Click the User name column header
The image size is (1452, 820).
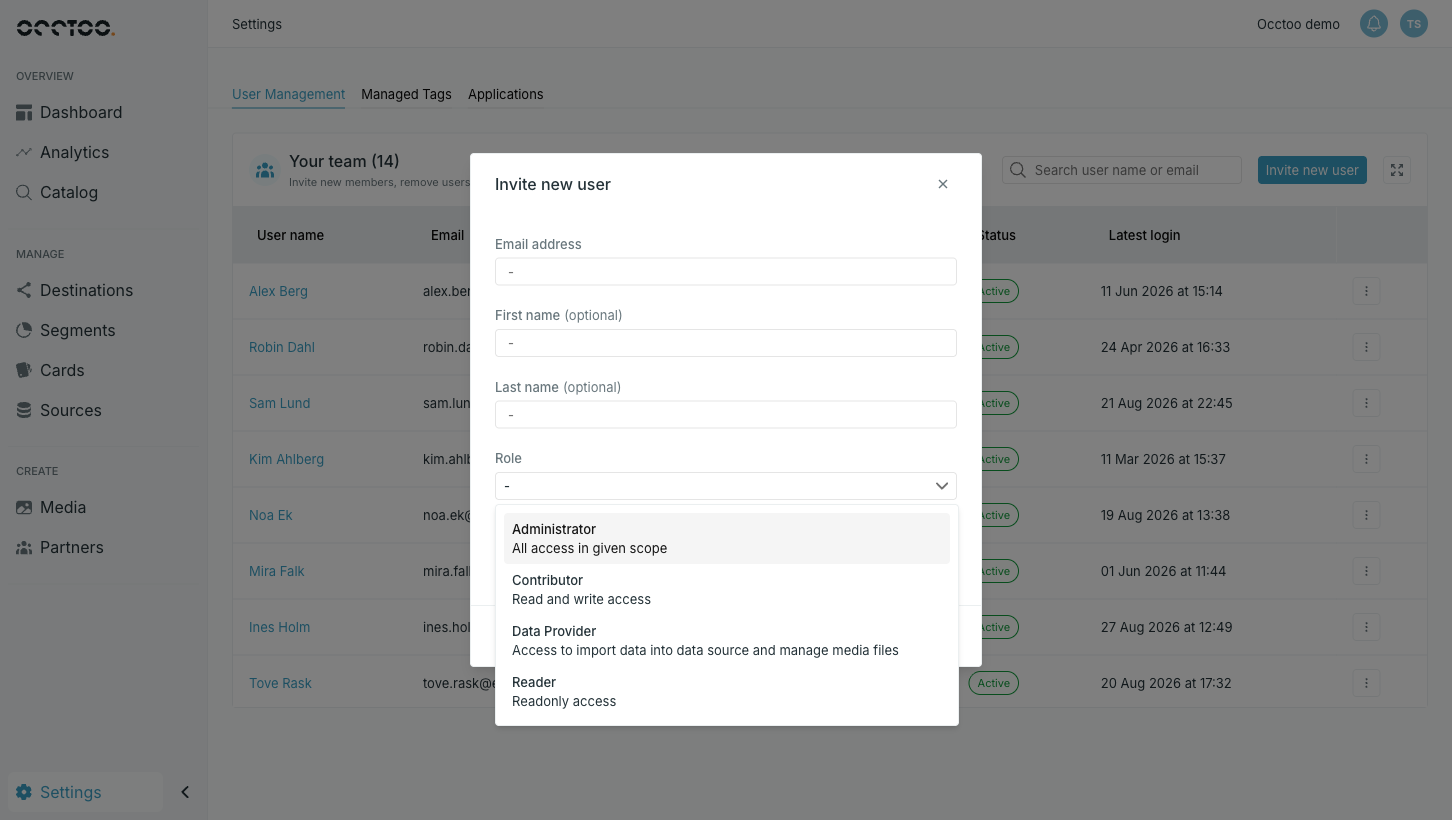290,235
